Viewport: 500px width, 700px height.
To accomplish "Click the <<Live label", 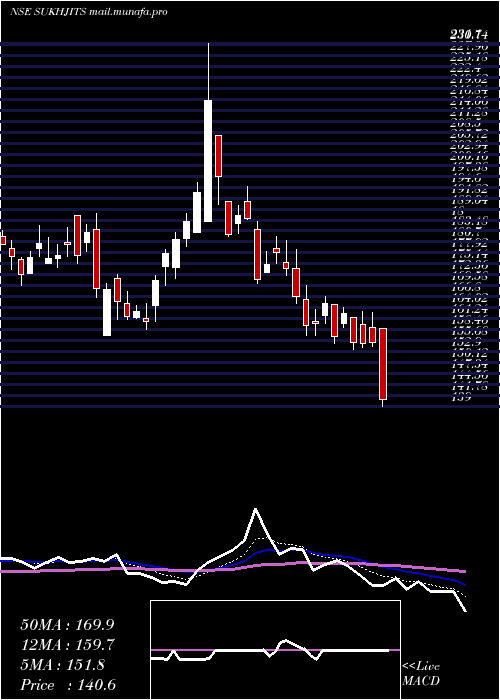I will pos(421,667).
